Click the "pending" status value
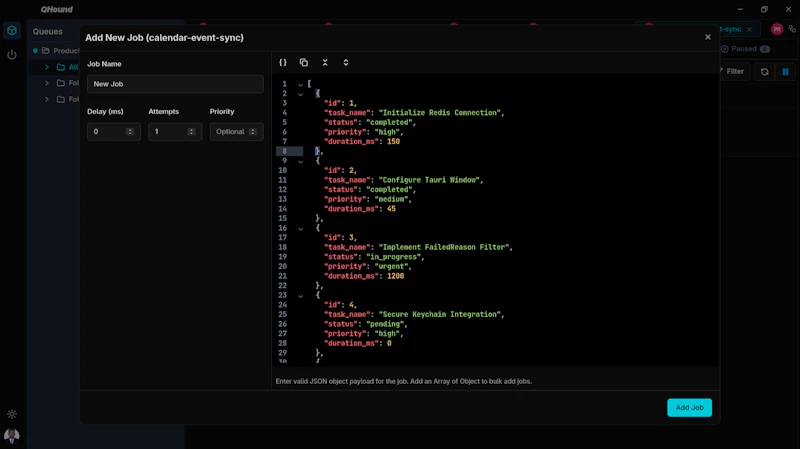This screenshot has height=449, width=800. click(x=385, y=324)
